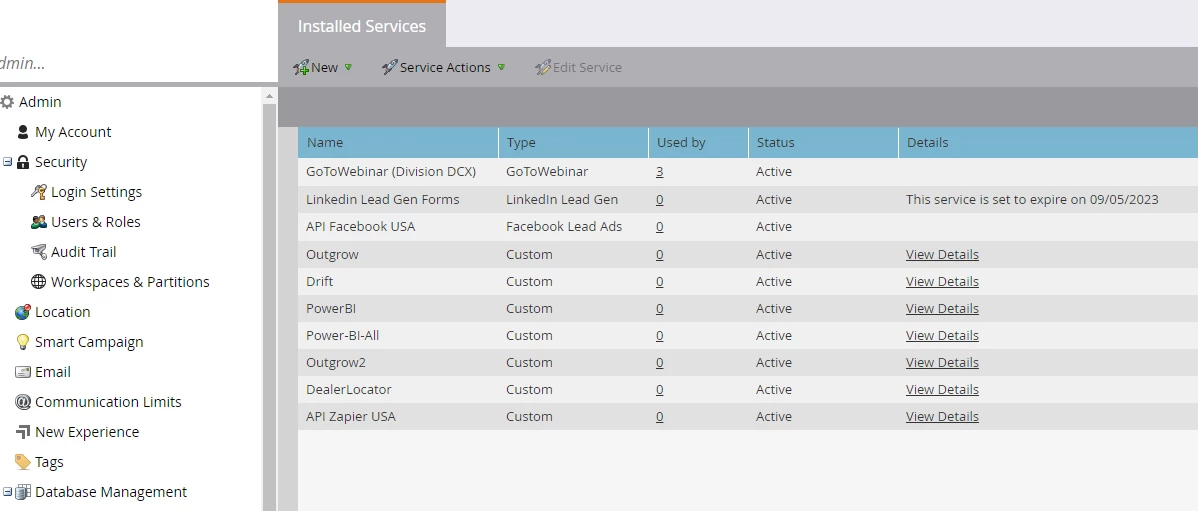
Task: Open View Details for Outgrow
Action: tap(942, 254)
